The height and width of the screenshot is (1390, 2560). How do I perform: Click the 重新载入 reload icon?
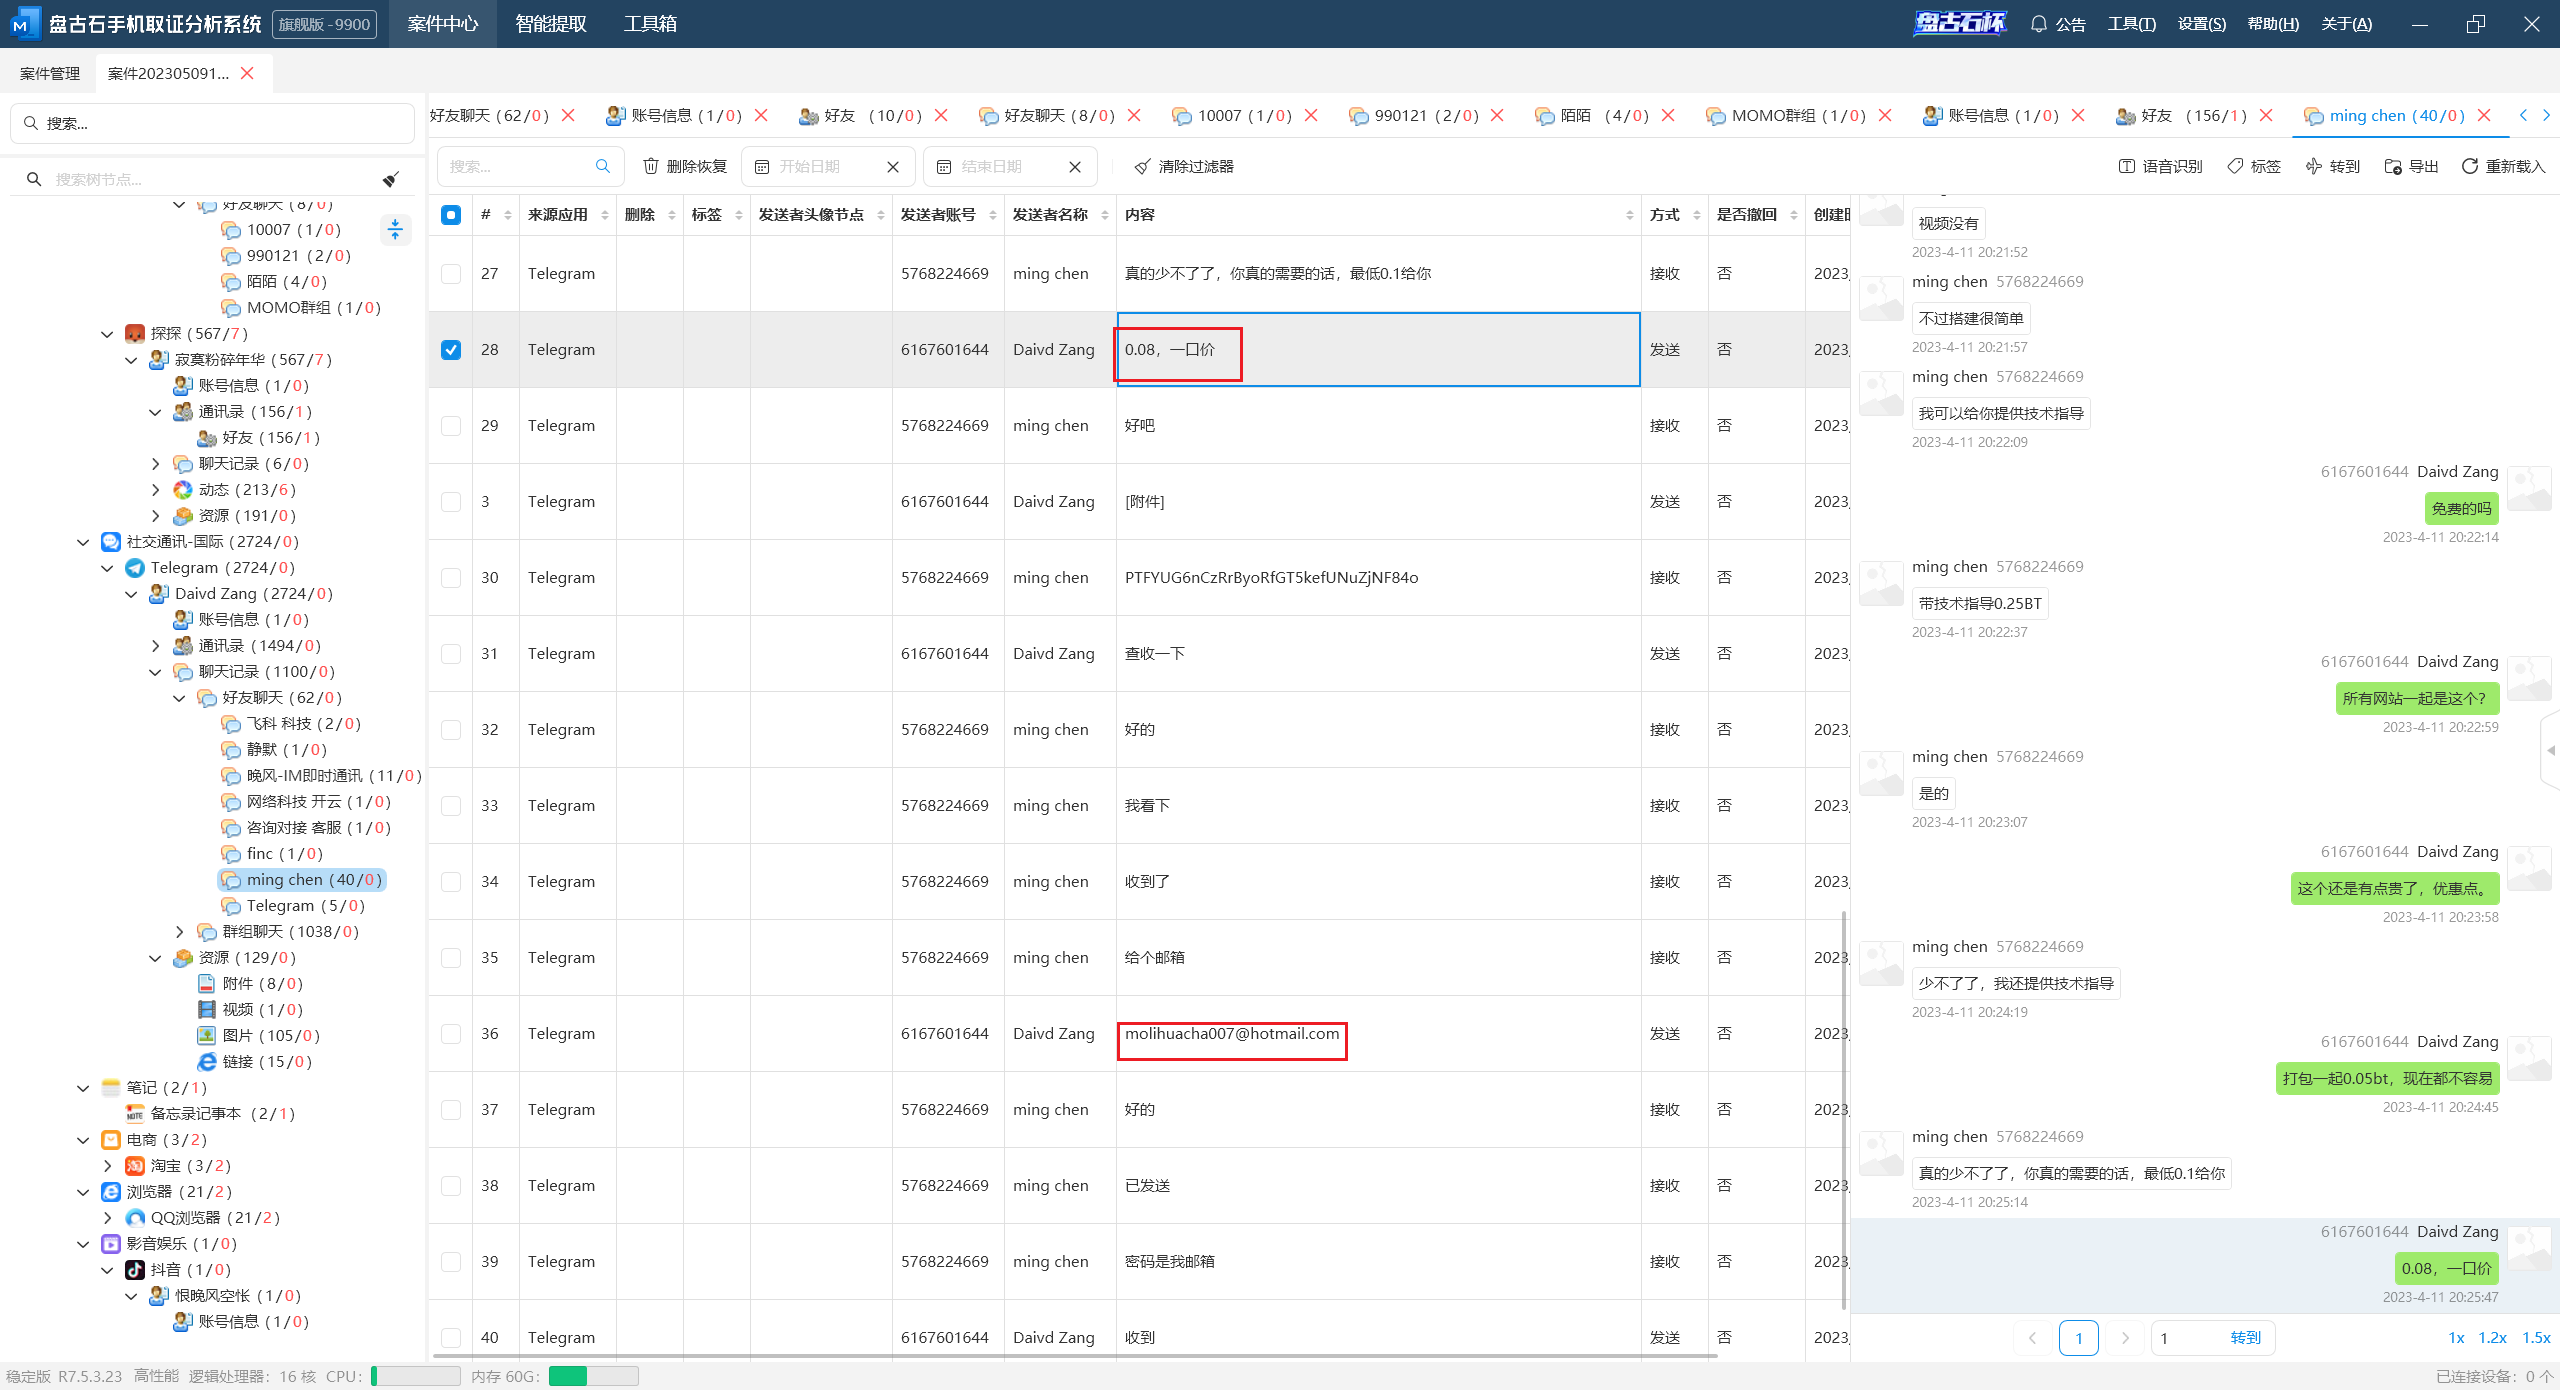(x=2470, y=166)
